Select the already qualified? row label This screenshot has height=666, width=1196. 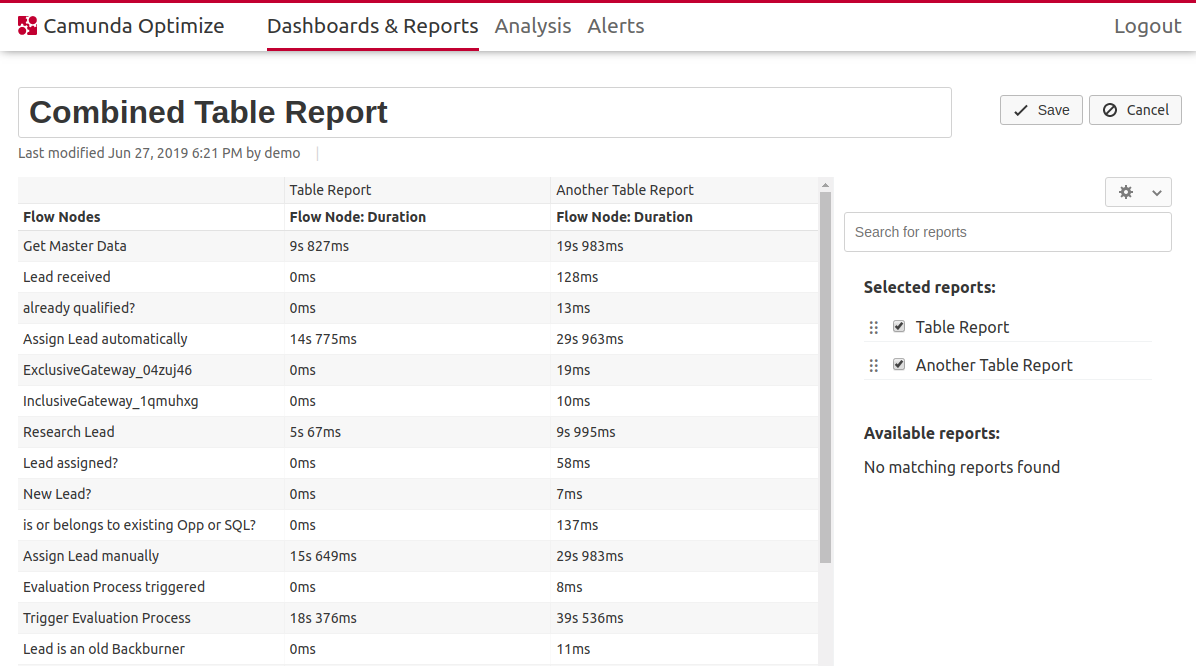[79, 308]
